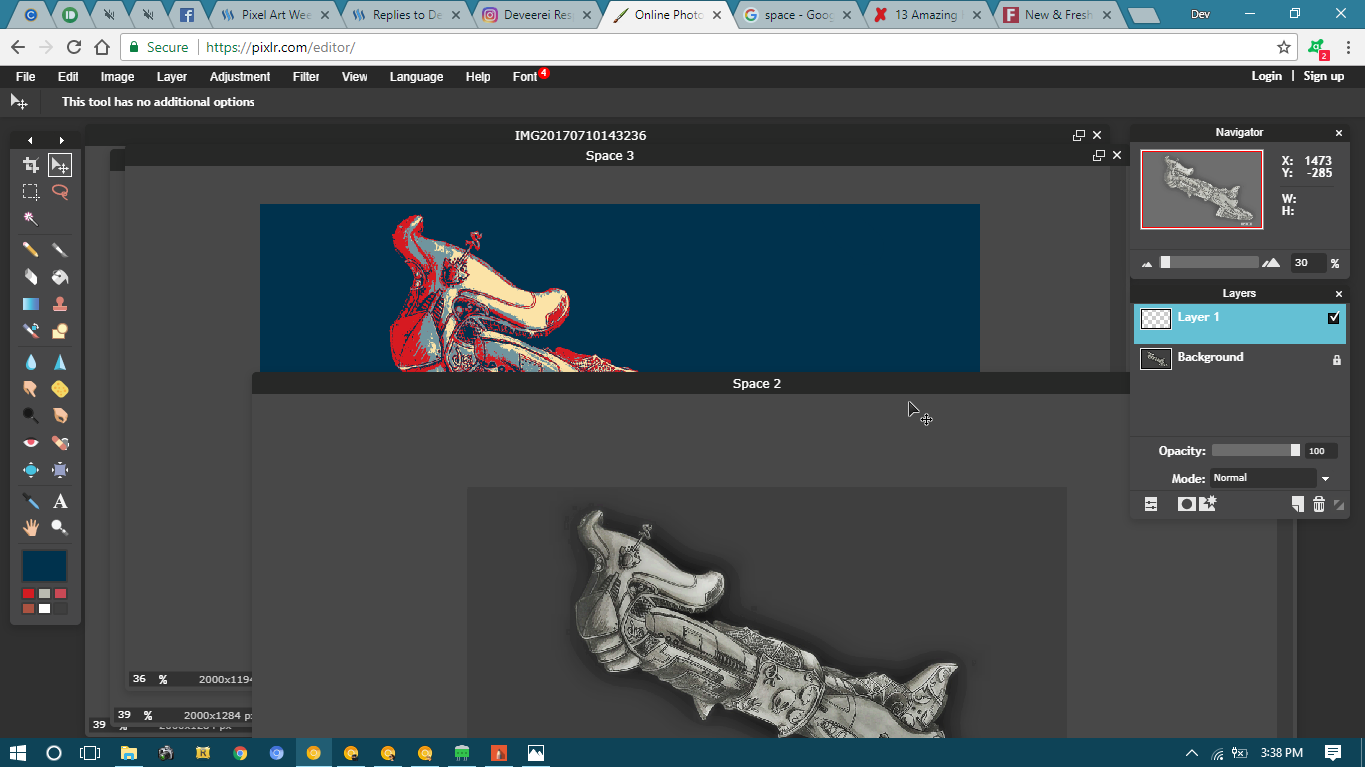
Task: Open Windows Start menu
Action: [x=18, y=752]
